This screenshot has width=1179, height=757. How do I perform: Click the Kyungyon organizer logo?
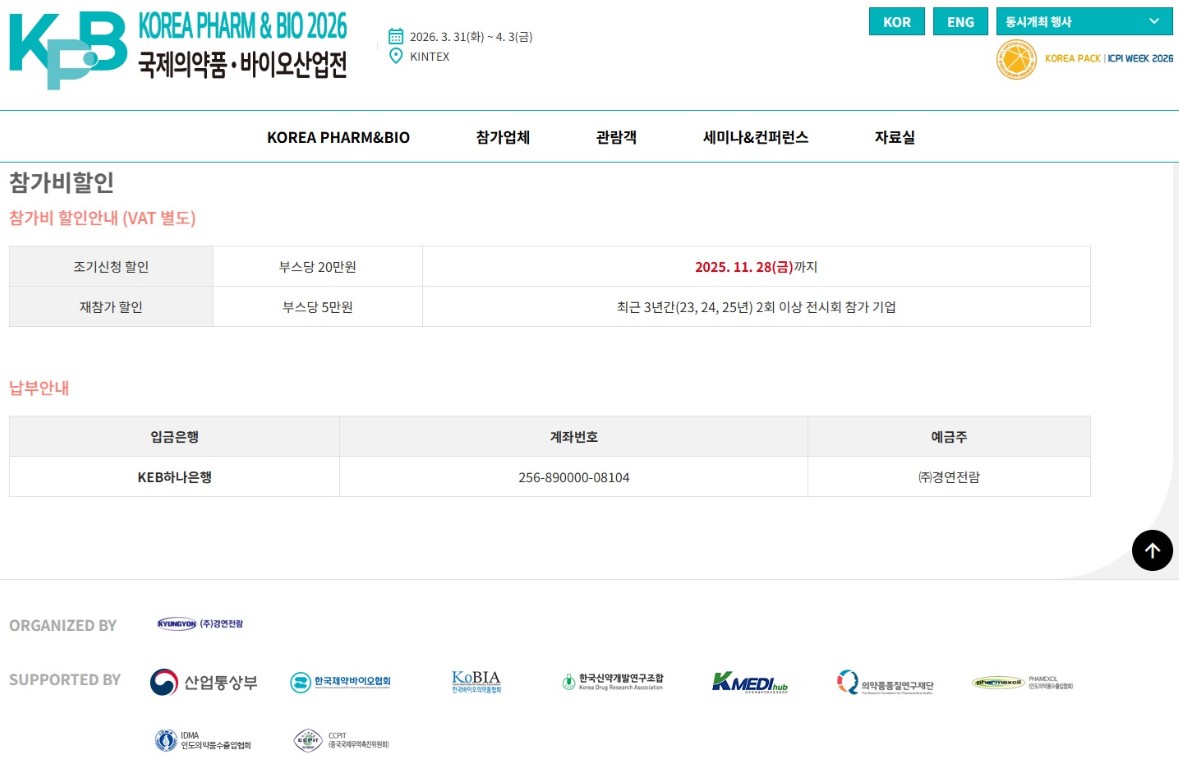click(200, 624)
